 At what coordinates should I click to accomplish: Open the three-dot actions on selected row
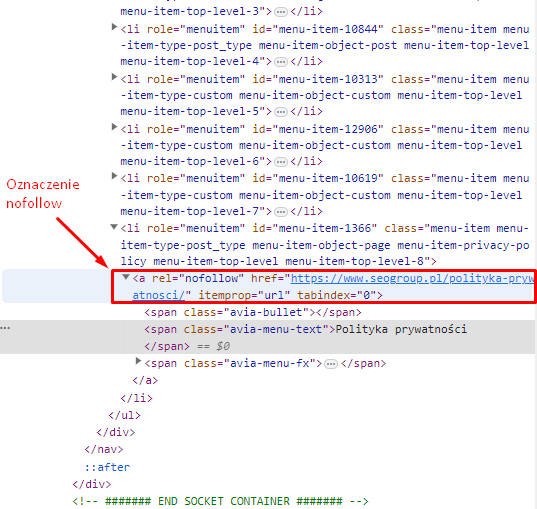tap(5, 328)
